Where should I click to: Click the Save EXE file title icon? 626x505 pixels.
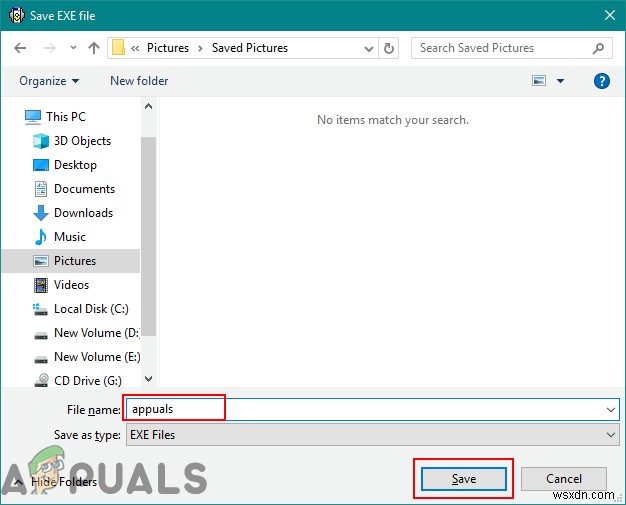[x=17, y=15]
